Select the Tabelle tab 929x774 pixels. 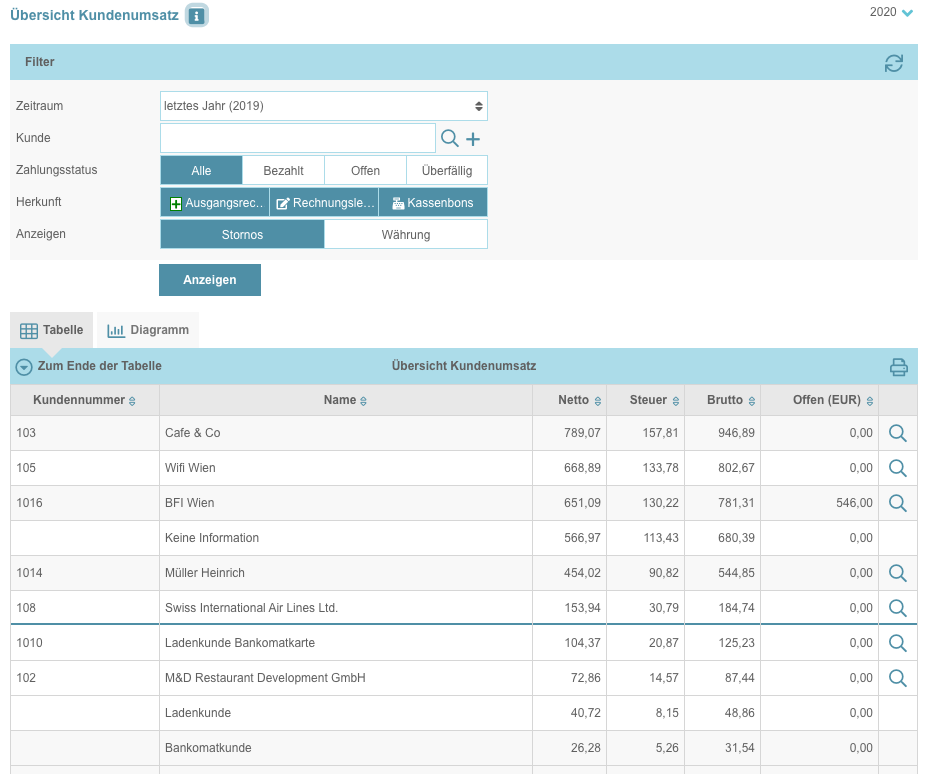(51, 330)
